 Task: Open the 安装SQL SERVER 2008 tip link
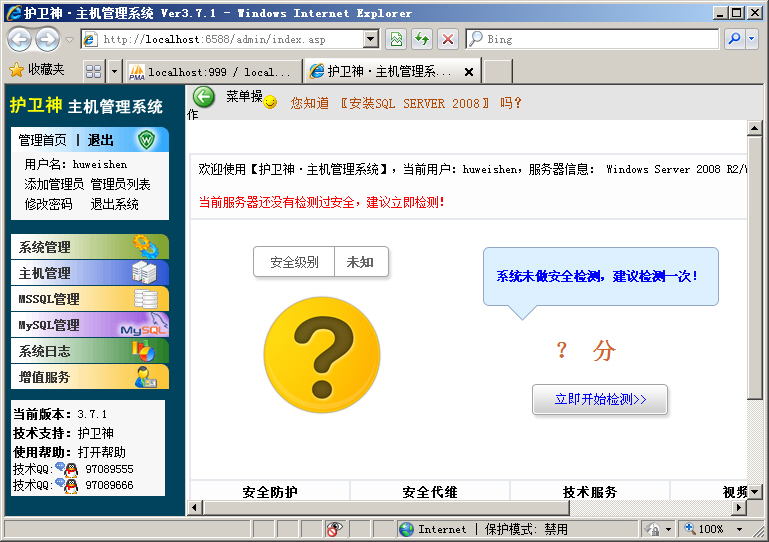tap(415, 103)
